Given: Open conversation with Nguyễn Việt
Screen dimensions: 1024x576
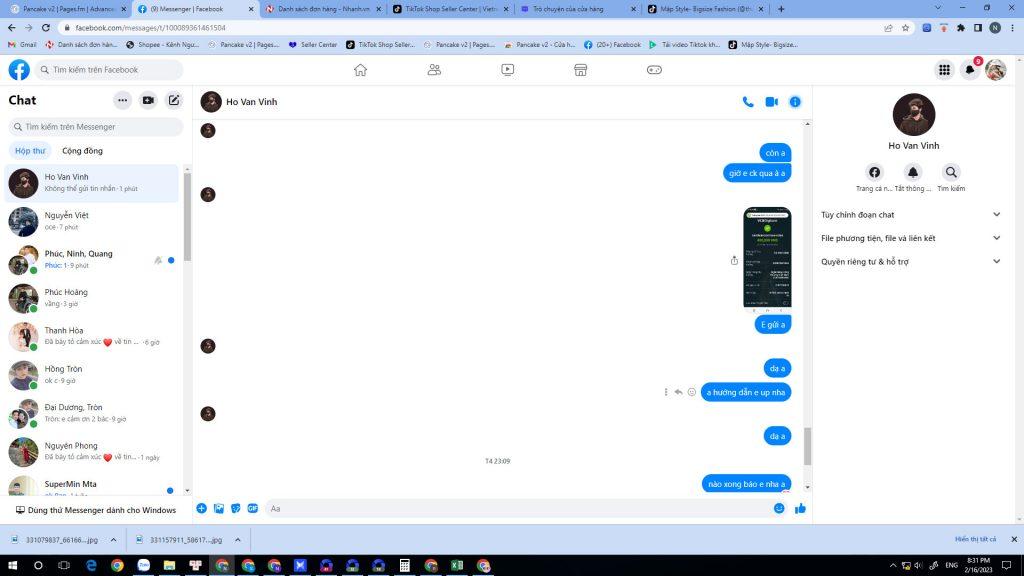Looking at the screenshot, I should 95,221.
